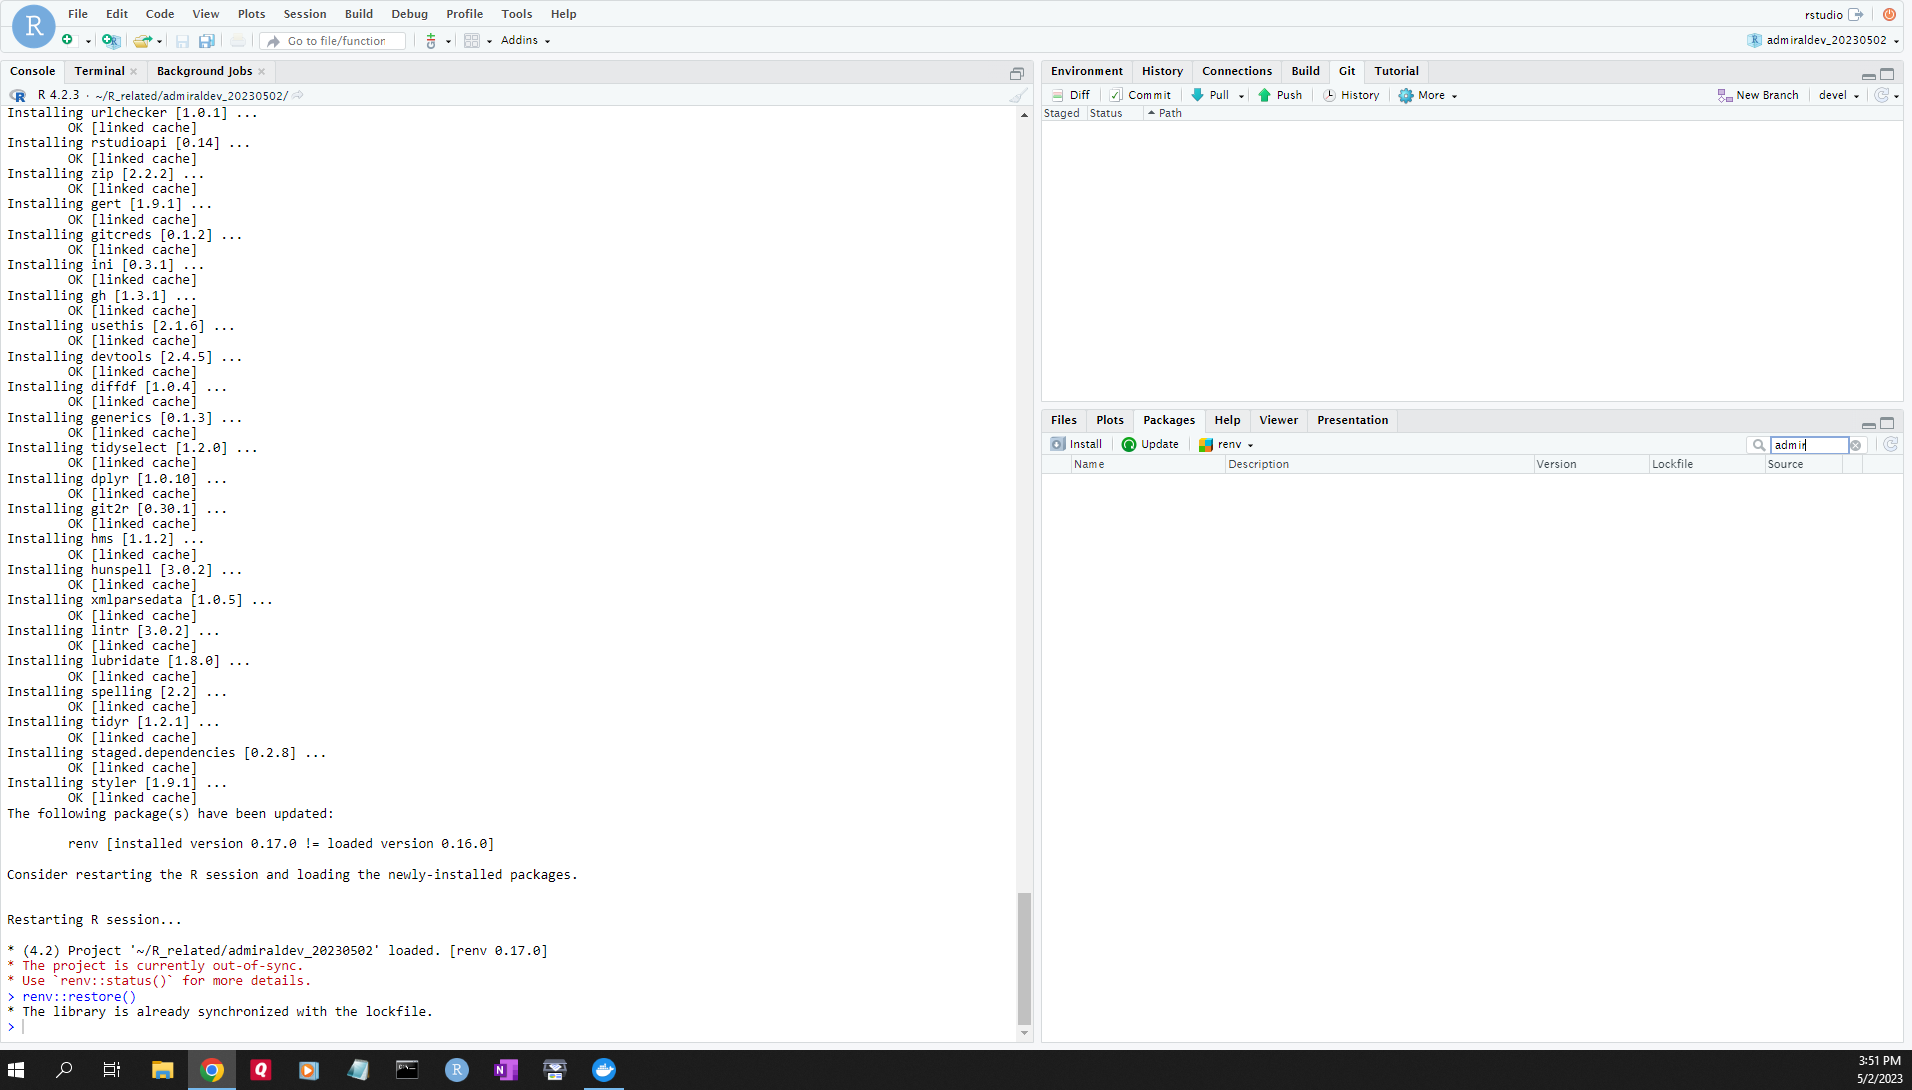Open the Tools menu
Screen dimensions: 1912x1090
coord(516,14)
